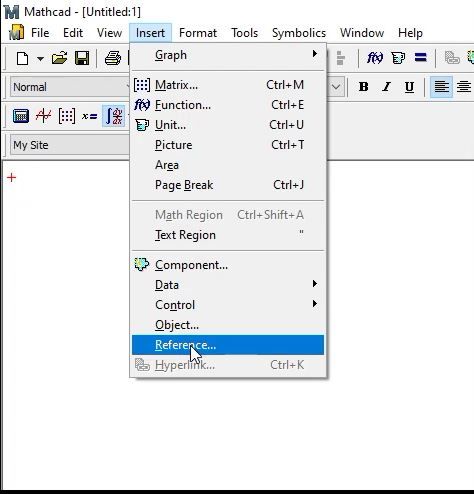This screenshot has width=474, height=494.
Task: Open the Window menu
Action: tap(362, 33)
